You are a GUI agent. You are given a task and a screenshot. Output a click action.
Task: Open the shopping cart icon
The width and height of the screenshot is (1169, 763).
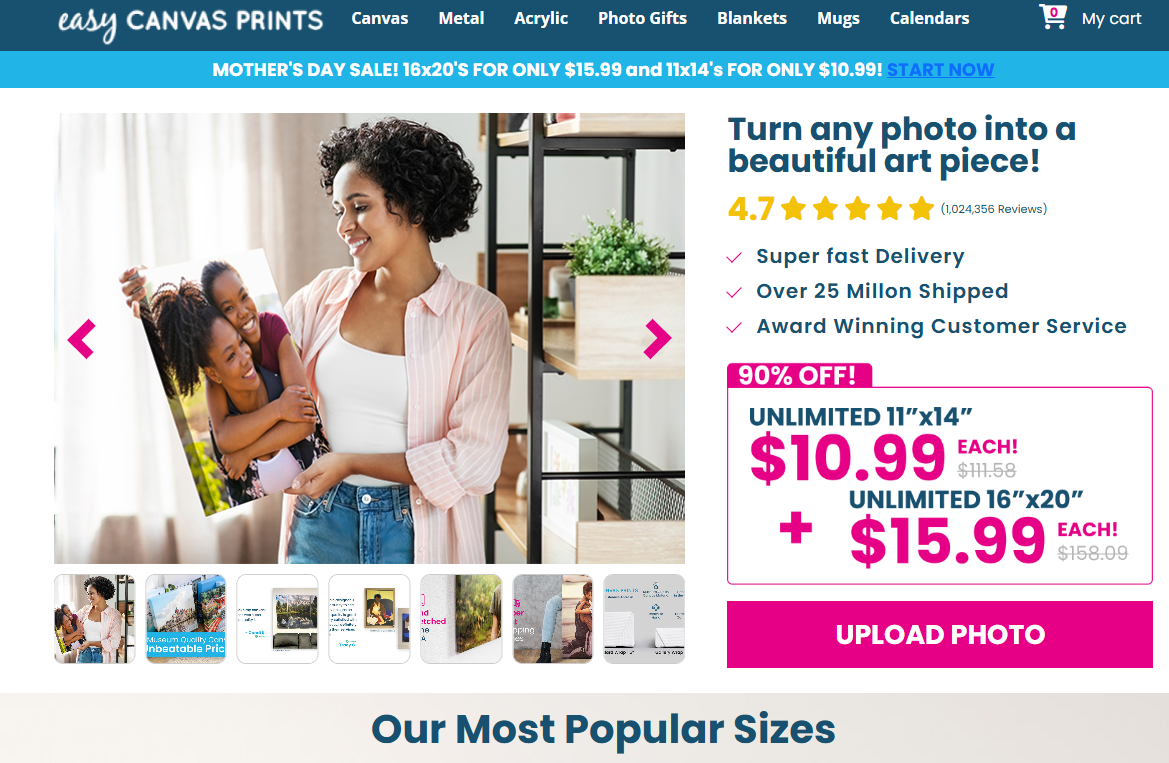[x=1053, y=16]
